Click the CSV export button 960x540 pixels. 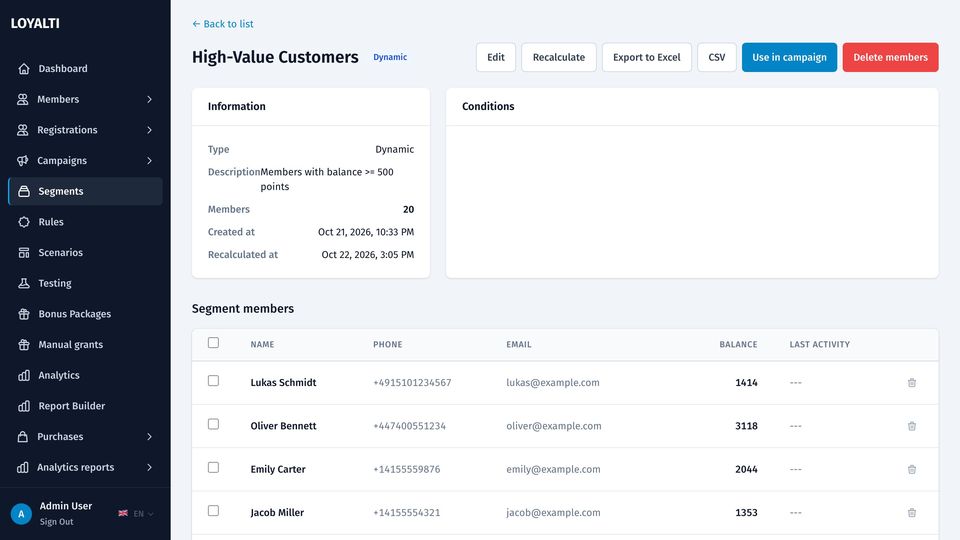[x=717, y=57]
